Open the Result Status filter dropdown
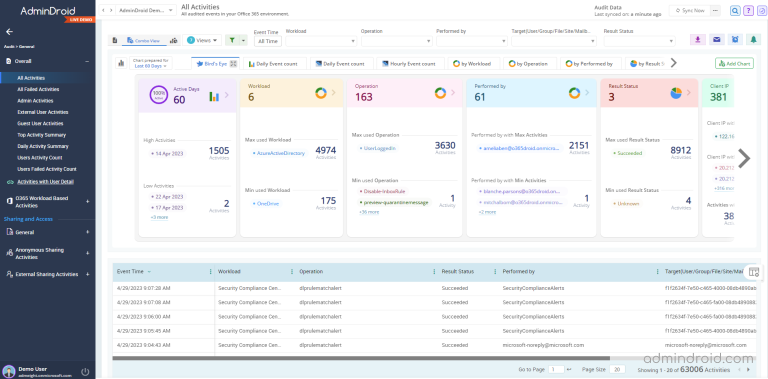Screen dimensions: 768x379 (x=640, y=41)
